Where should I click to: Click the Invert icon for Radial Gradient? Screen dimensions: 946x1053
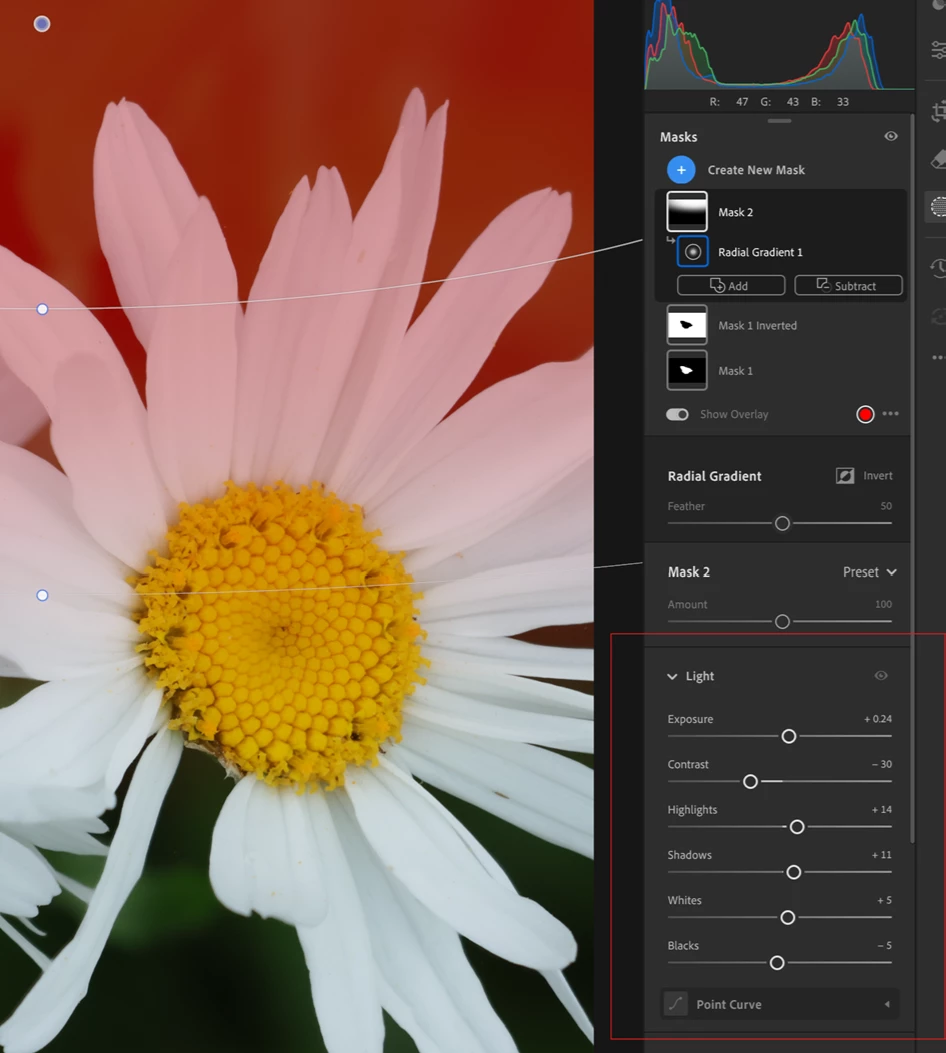[x=845, y=475]
